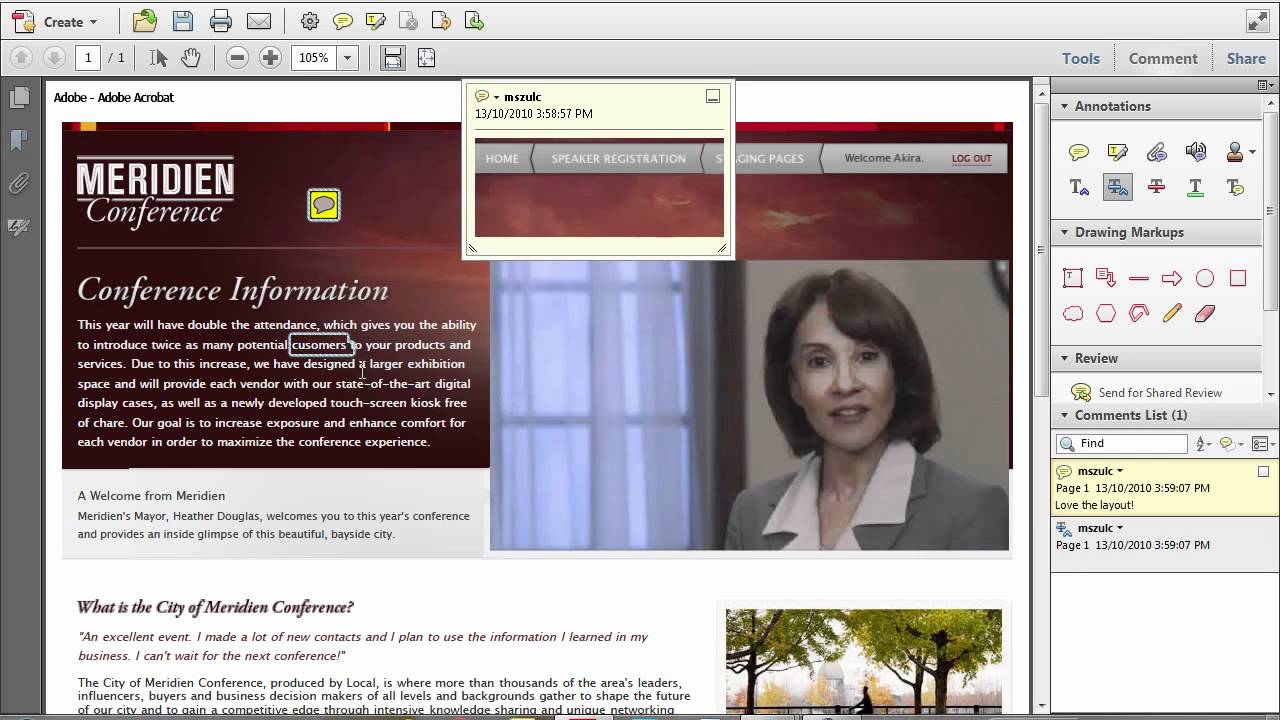Collapse the Drawing Markups section
Viewport: 1280px width, 720px height.
pos(1065,232)
